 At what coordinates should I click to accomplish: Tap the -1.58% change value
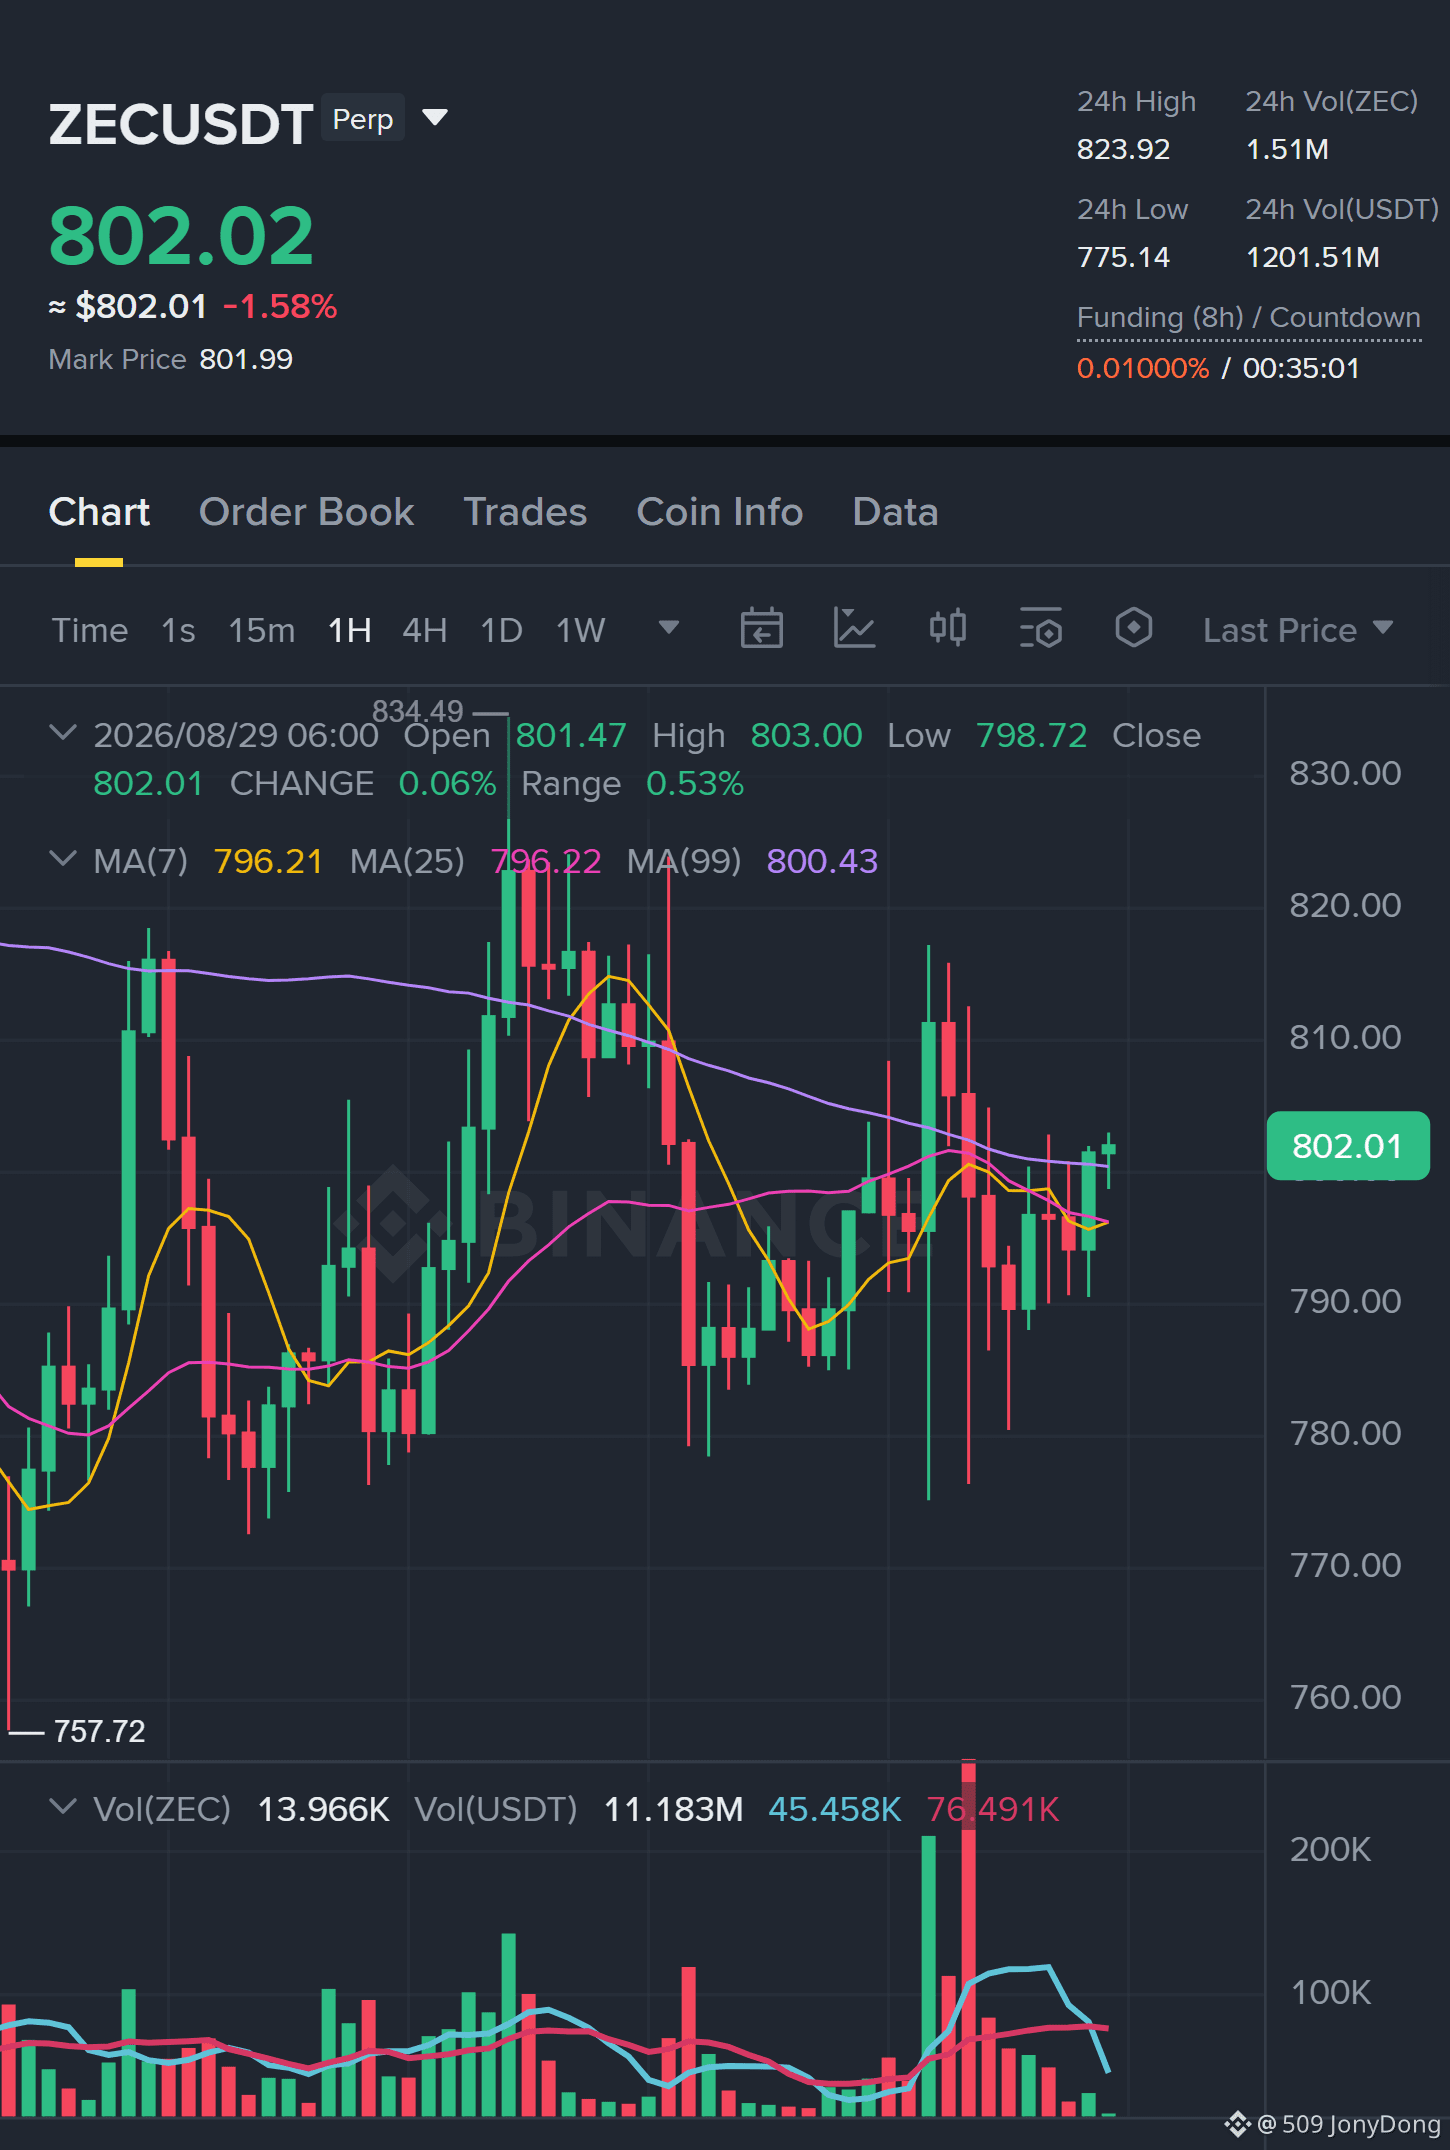click(280, 306)
